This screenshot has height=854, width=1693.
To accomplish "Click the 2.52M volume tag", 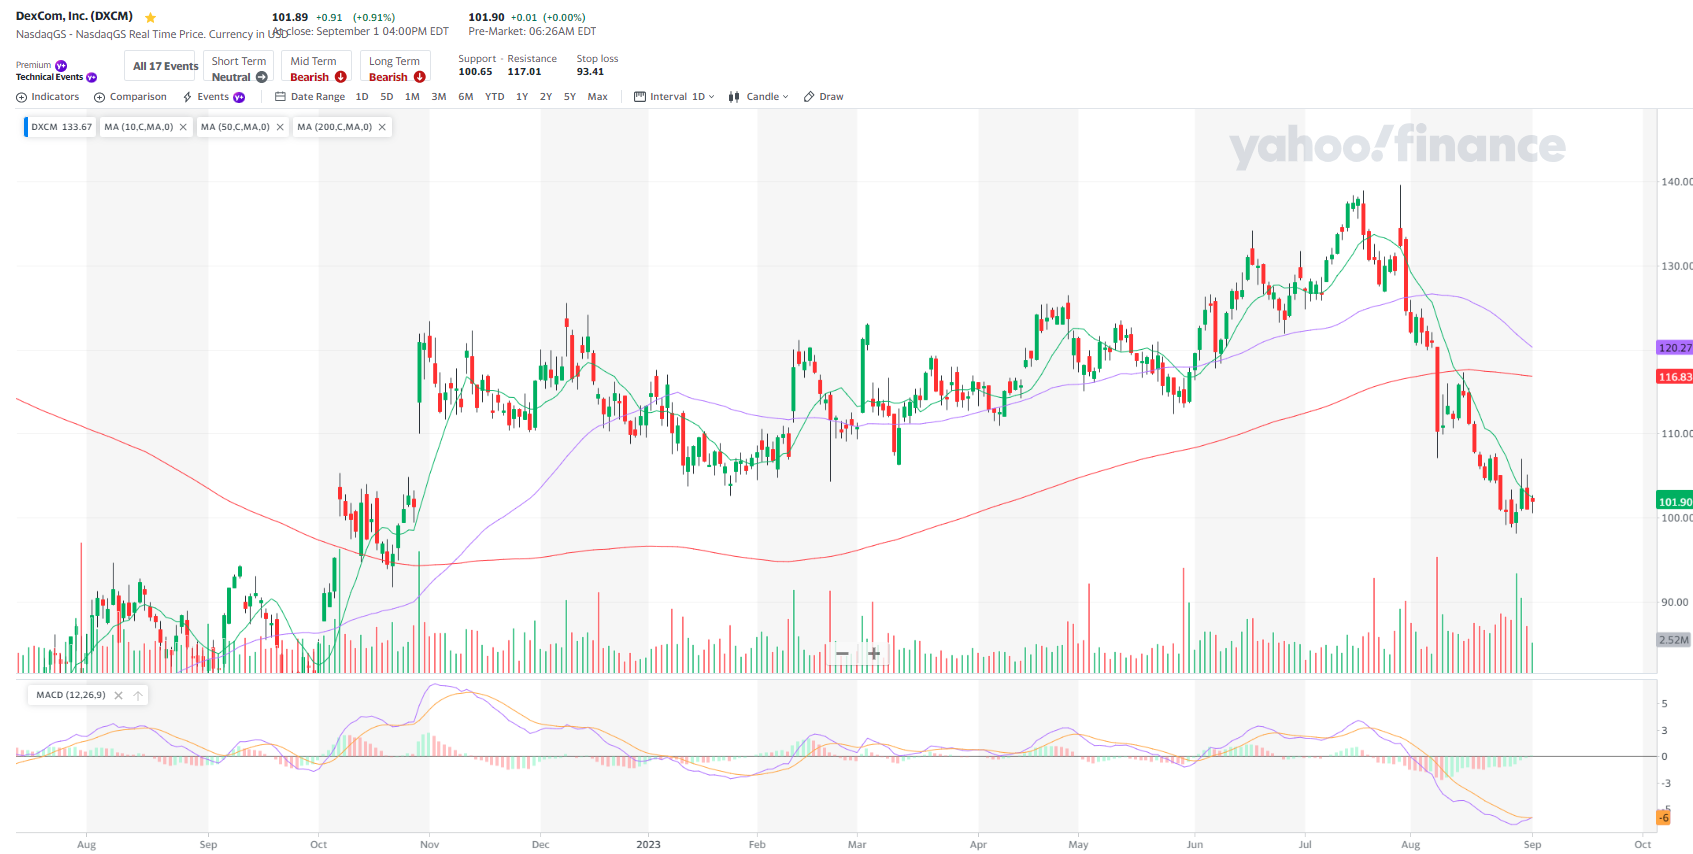I will click(1674, 640).
